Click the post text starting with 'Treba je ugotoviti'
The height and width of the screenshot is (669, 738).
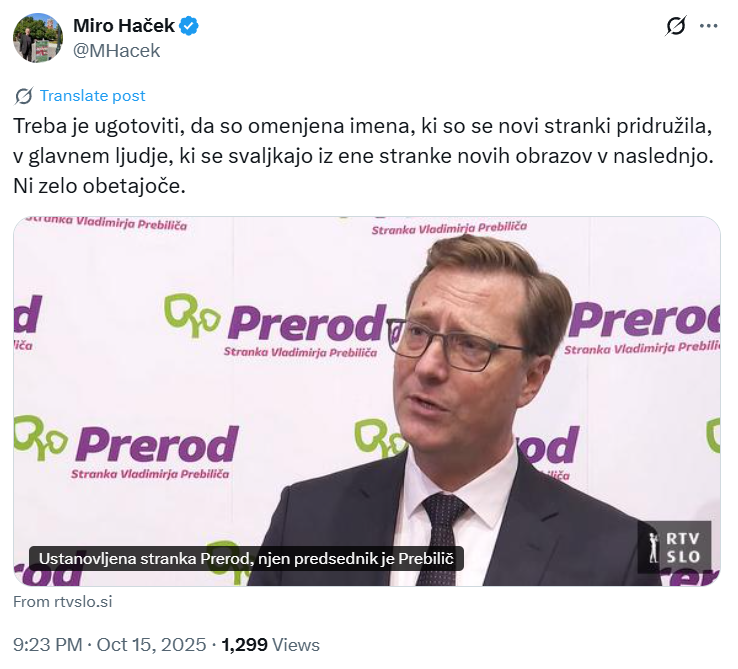click(360, 128)
